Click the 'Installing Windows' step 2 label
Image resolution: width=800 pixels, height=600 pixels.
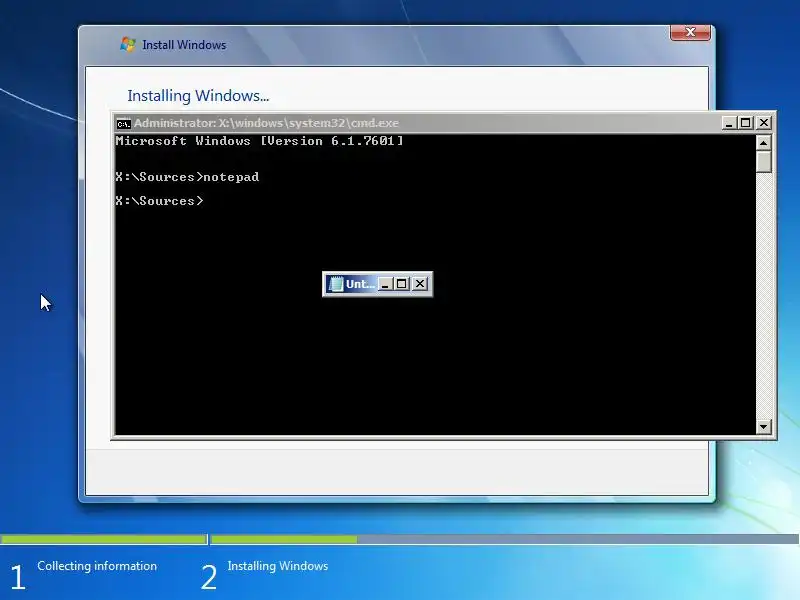coord(278,566)
